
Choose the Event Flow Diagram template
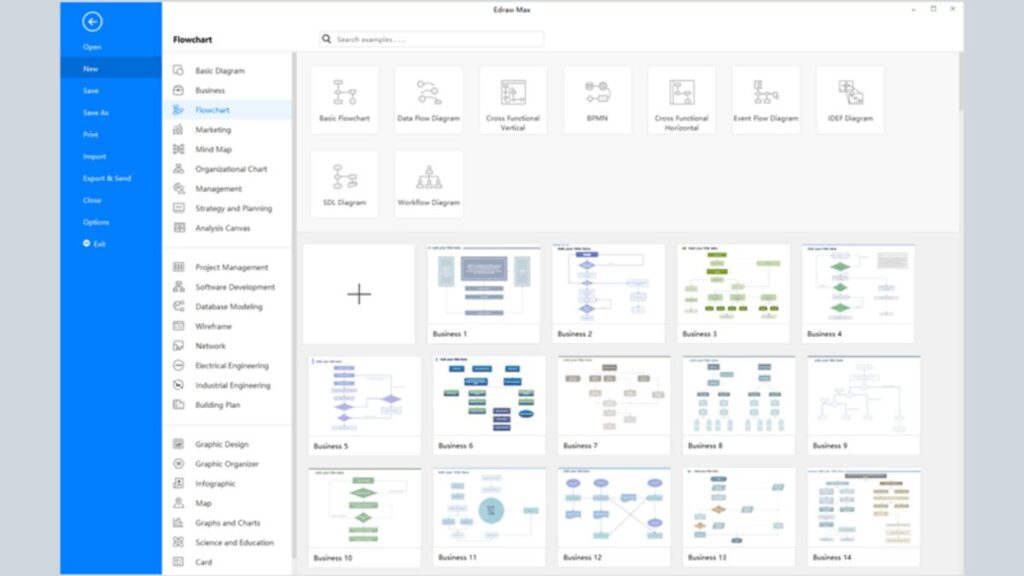coord(765,100)
